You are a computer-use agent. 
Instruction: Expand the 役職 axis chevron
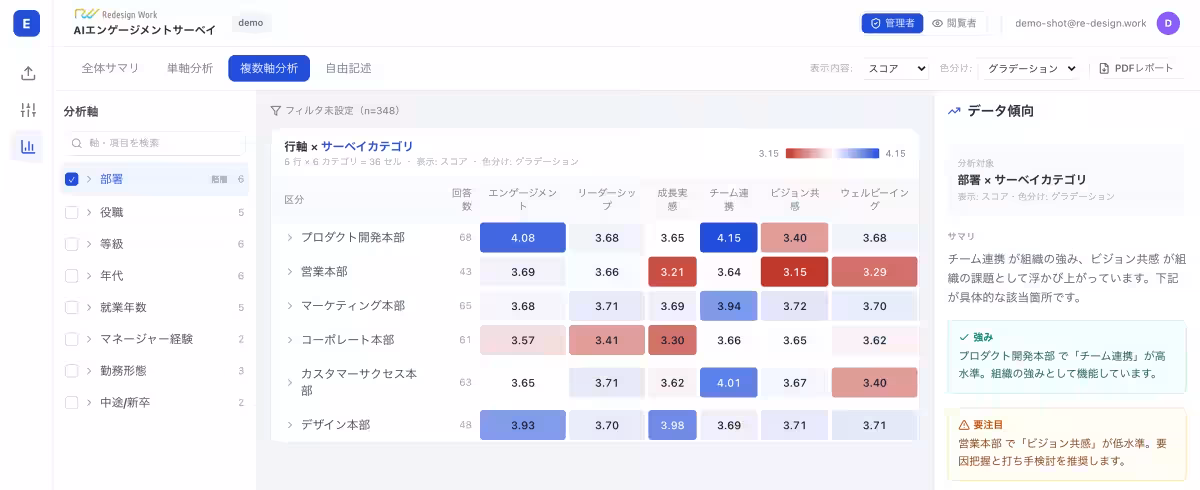point(89,212)
